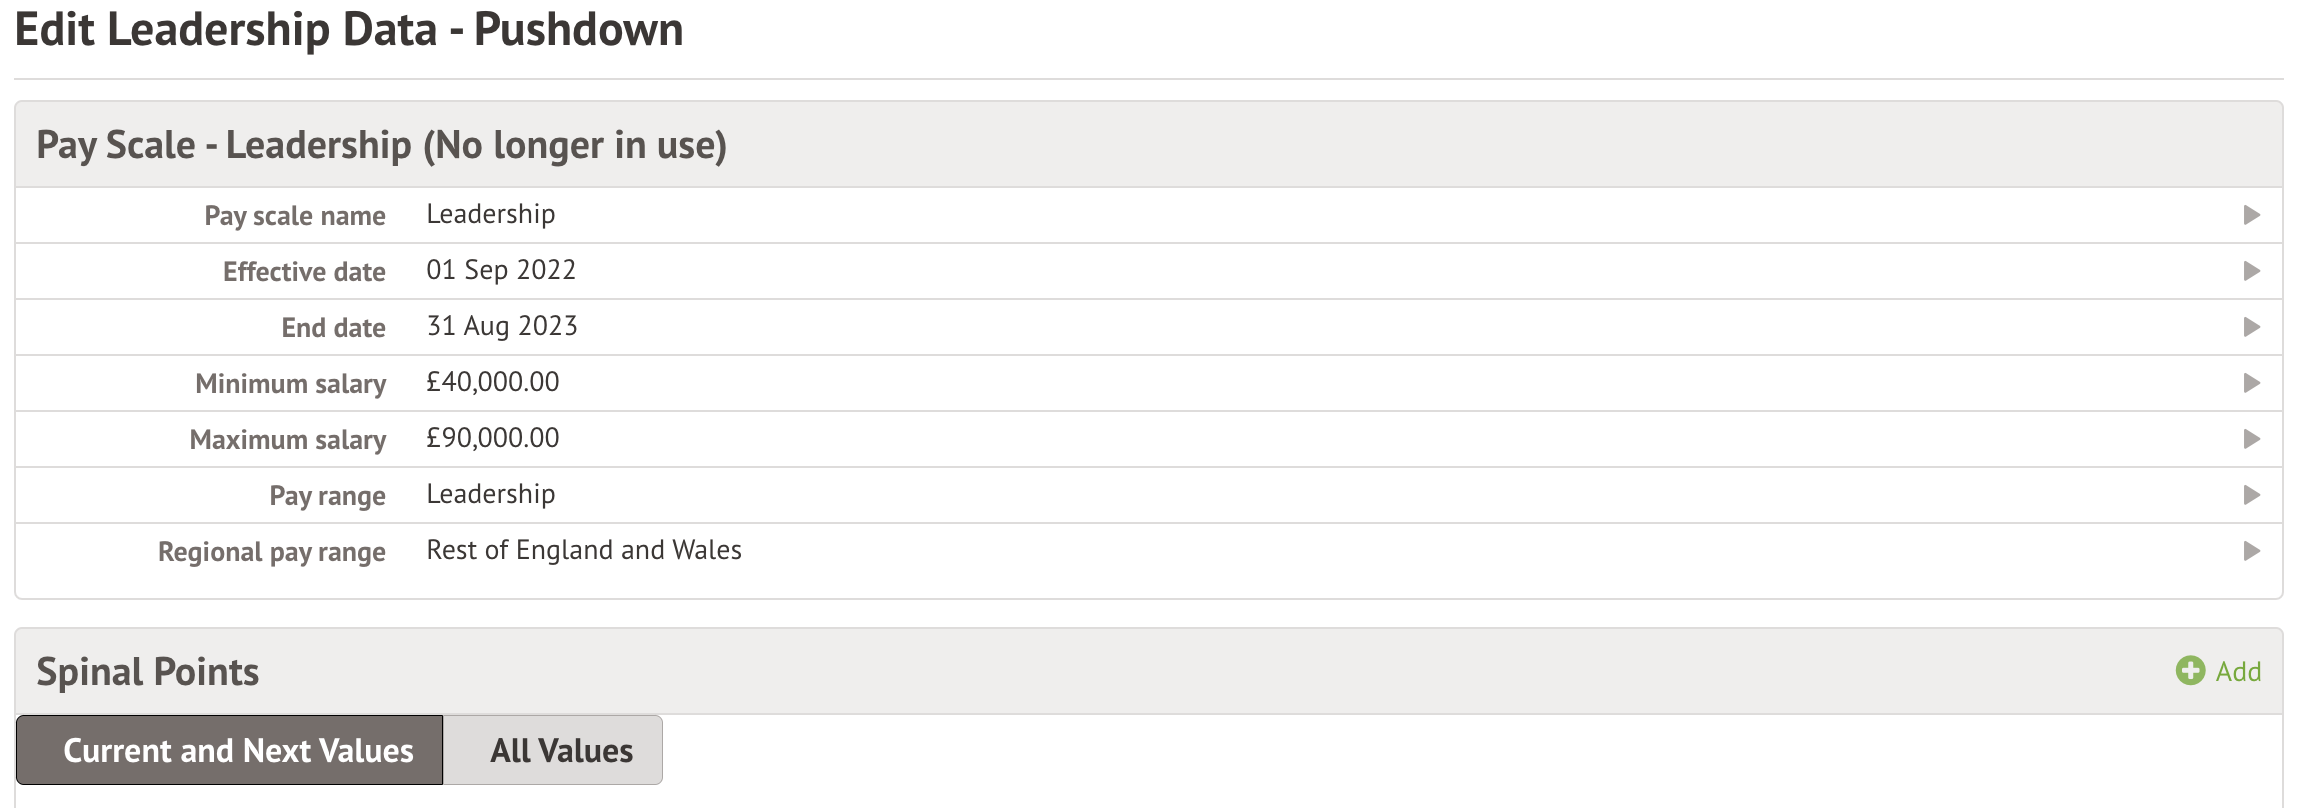Viewport: 2302px width, 808px height.
Task: Click the Maximum salary row arrow
Action: [x=2252, y=439]
